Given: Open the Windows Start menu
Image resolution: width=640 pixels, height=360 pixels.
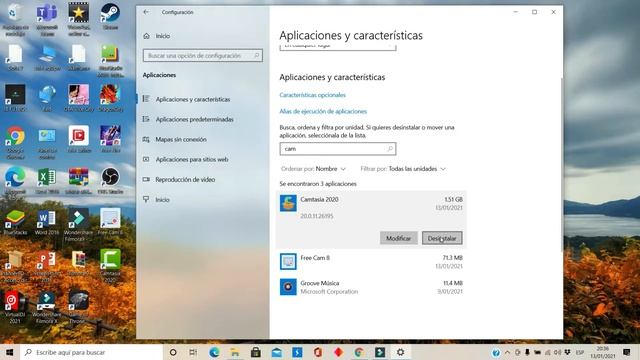Looking at the screenshot, I should tap(10, 352).
